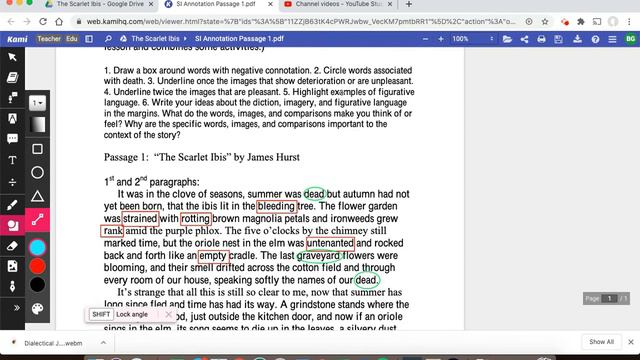
Task: Go to the browser home page
Action: (59, 22)
